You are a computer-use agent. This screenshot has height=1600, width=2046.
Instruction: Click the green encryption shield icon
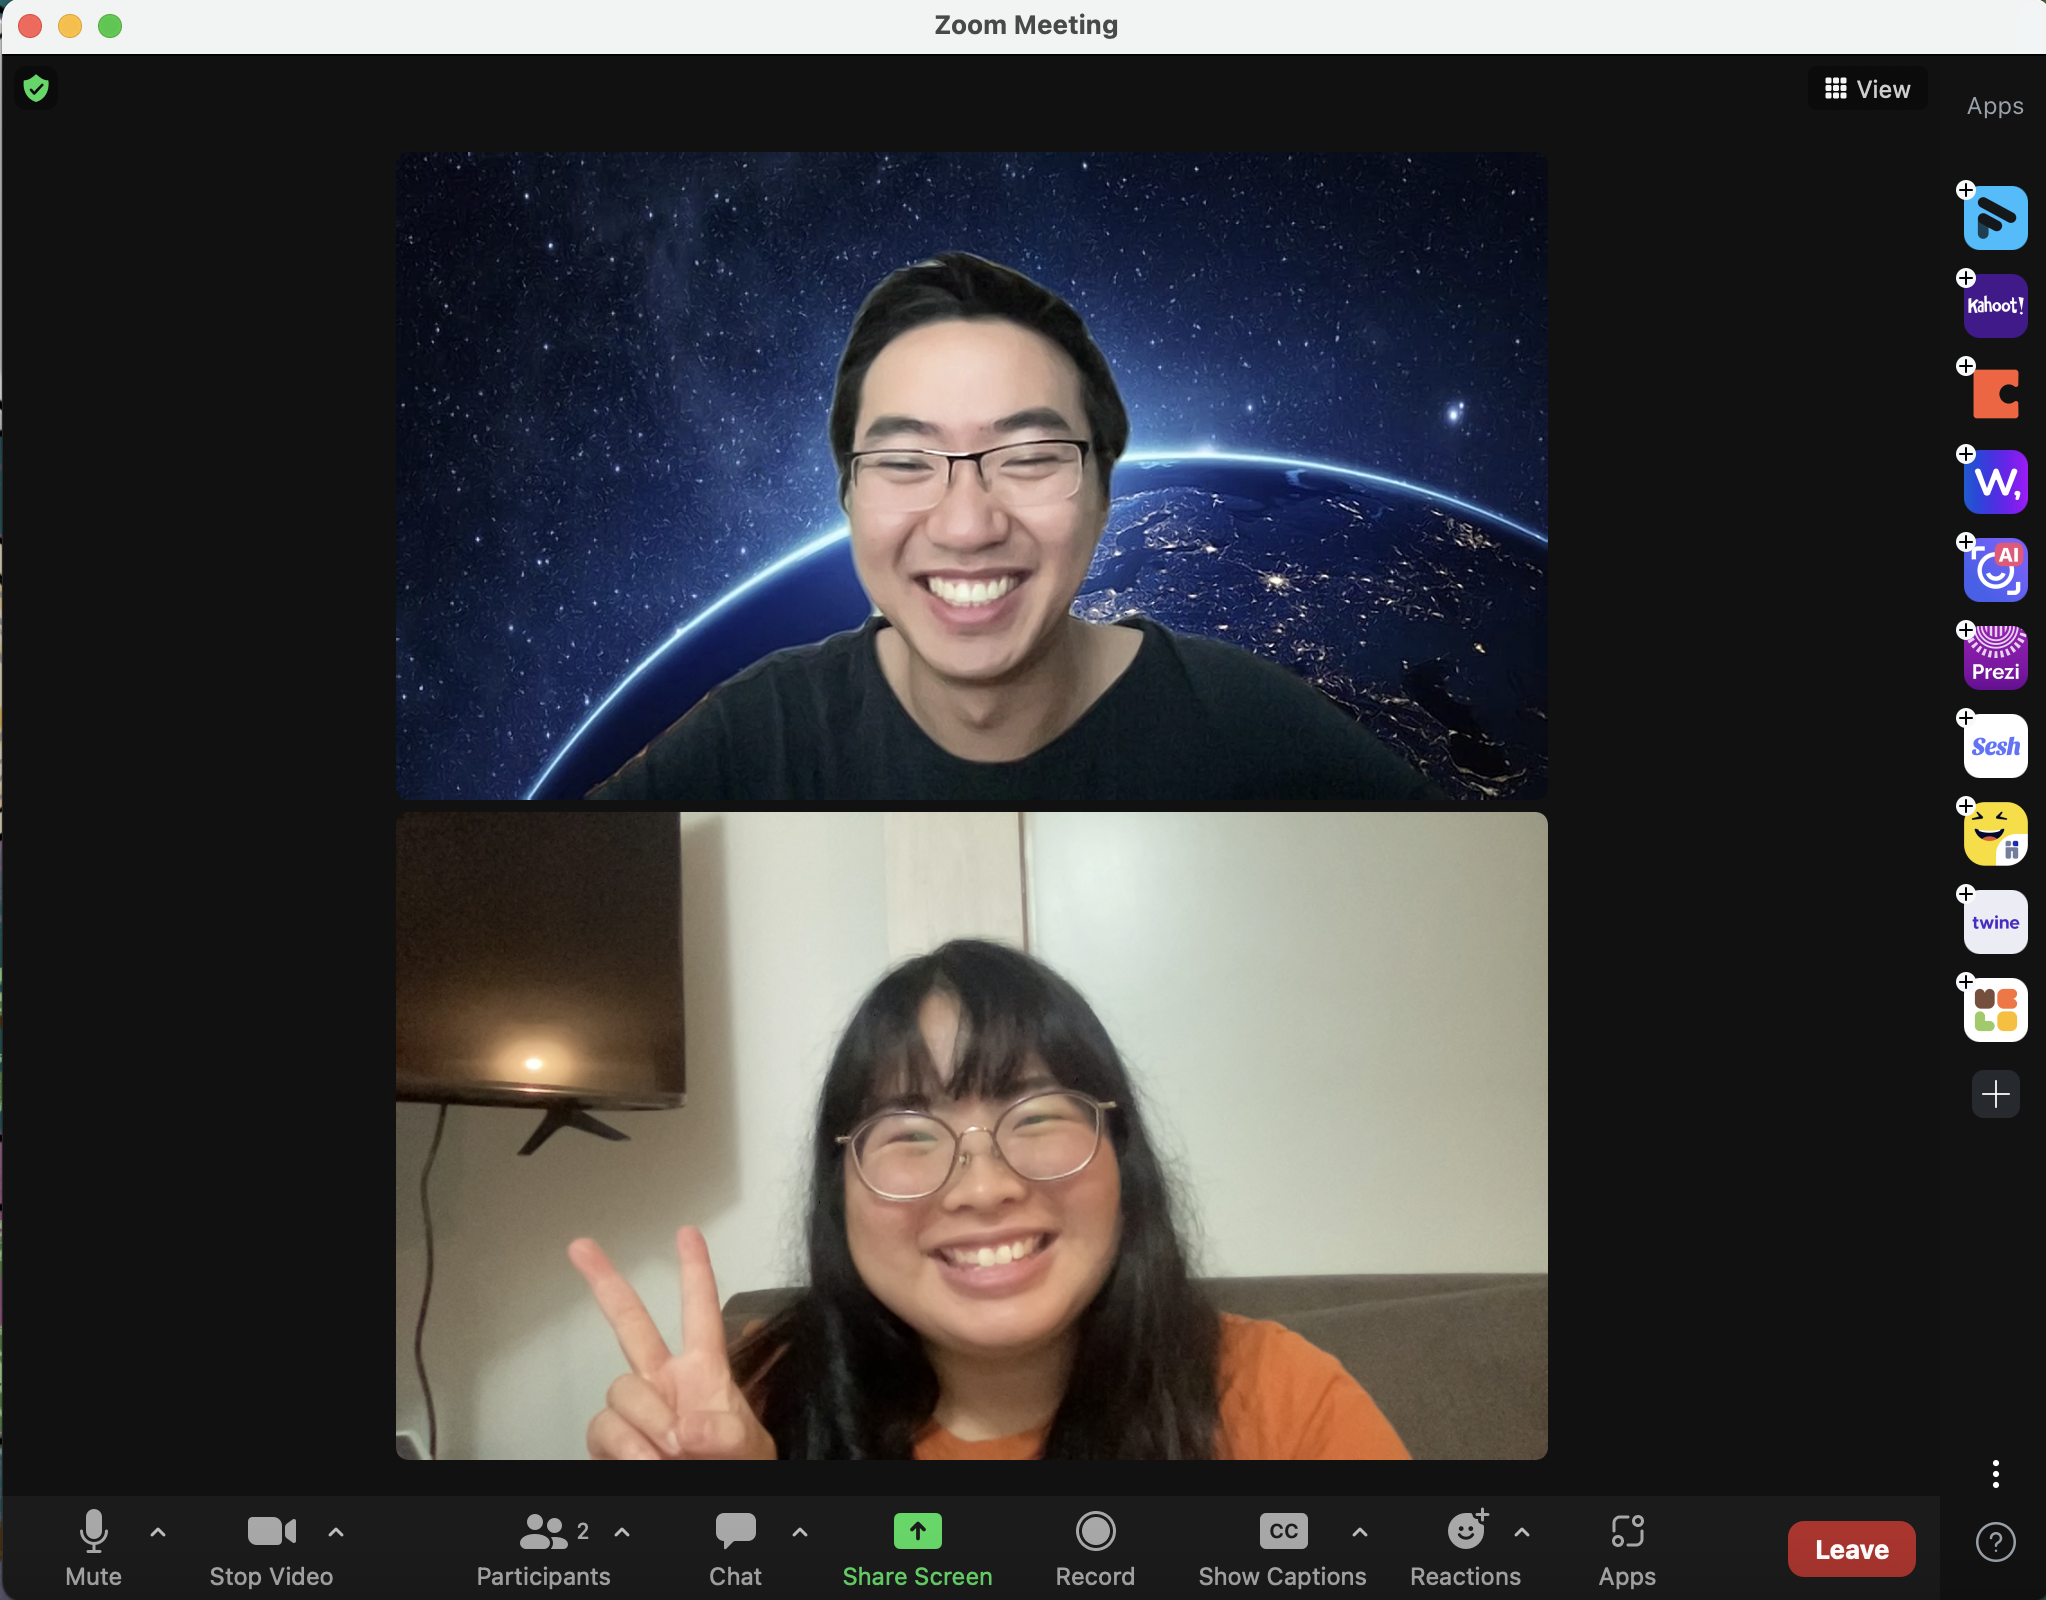coord(36,89)
